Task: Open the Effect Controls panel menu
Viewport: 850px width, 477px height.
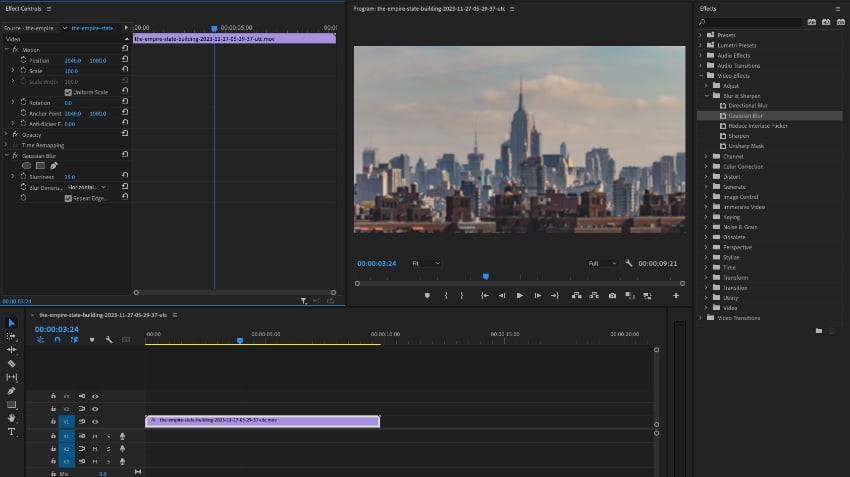Action: [49, 9]
